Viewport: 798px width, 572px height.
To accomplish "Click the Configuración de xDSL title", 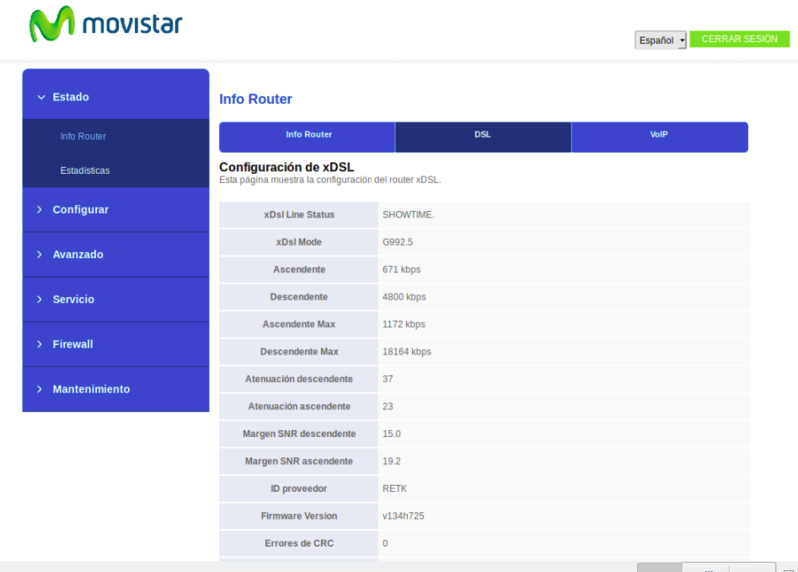I will point(286,167).
